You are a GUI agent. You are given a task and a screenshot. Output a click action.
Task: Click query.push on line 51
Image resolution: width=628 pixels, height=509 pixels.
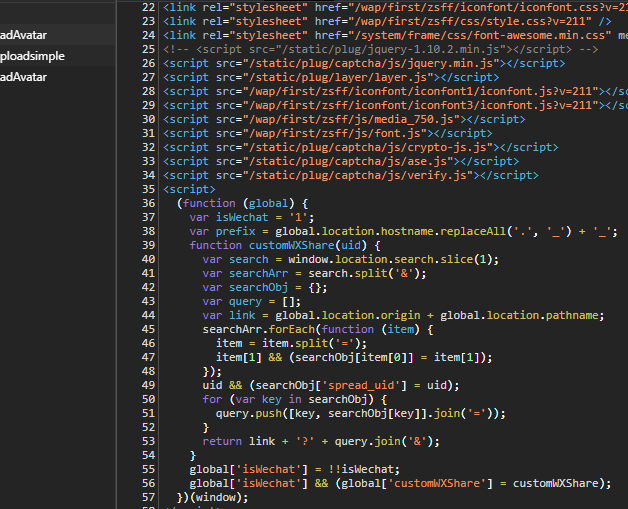249,413
